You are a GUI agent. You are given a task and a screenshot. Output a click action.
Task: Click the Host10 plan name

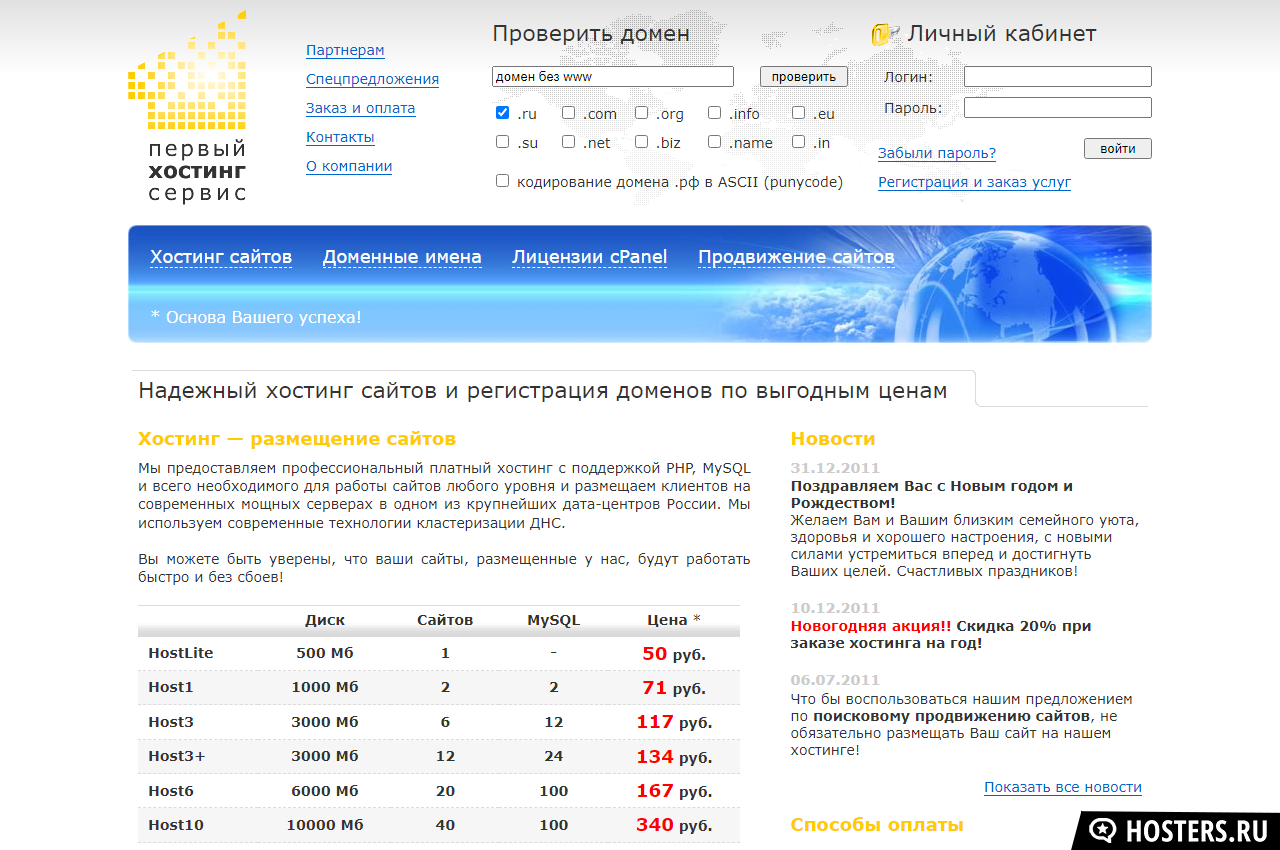176,825
